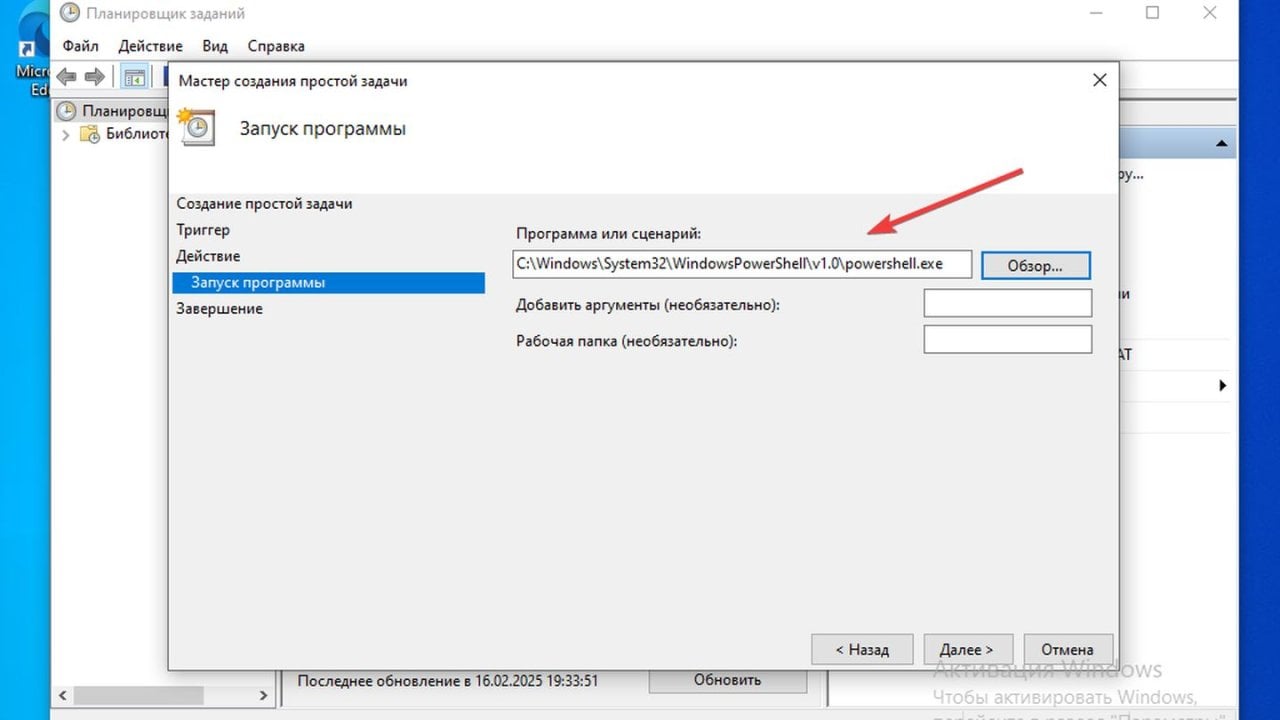Screen dimensions: 1280x720
Task: Collapse the actions pane section arrow
Action: coord(1221,144)
